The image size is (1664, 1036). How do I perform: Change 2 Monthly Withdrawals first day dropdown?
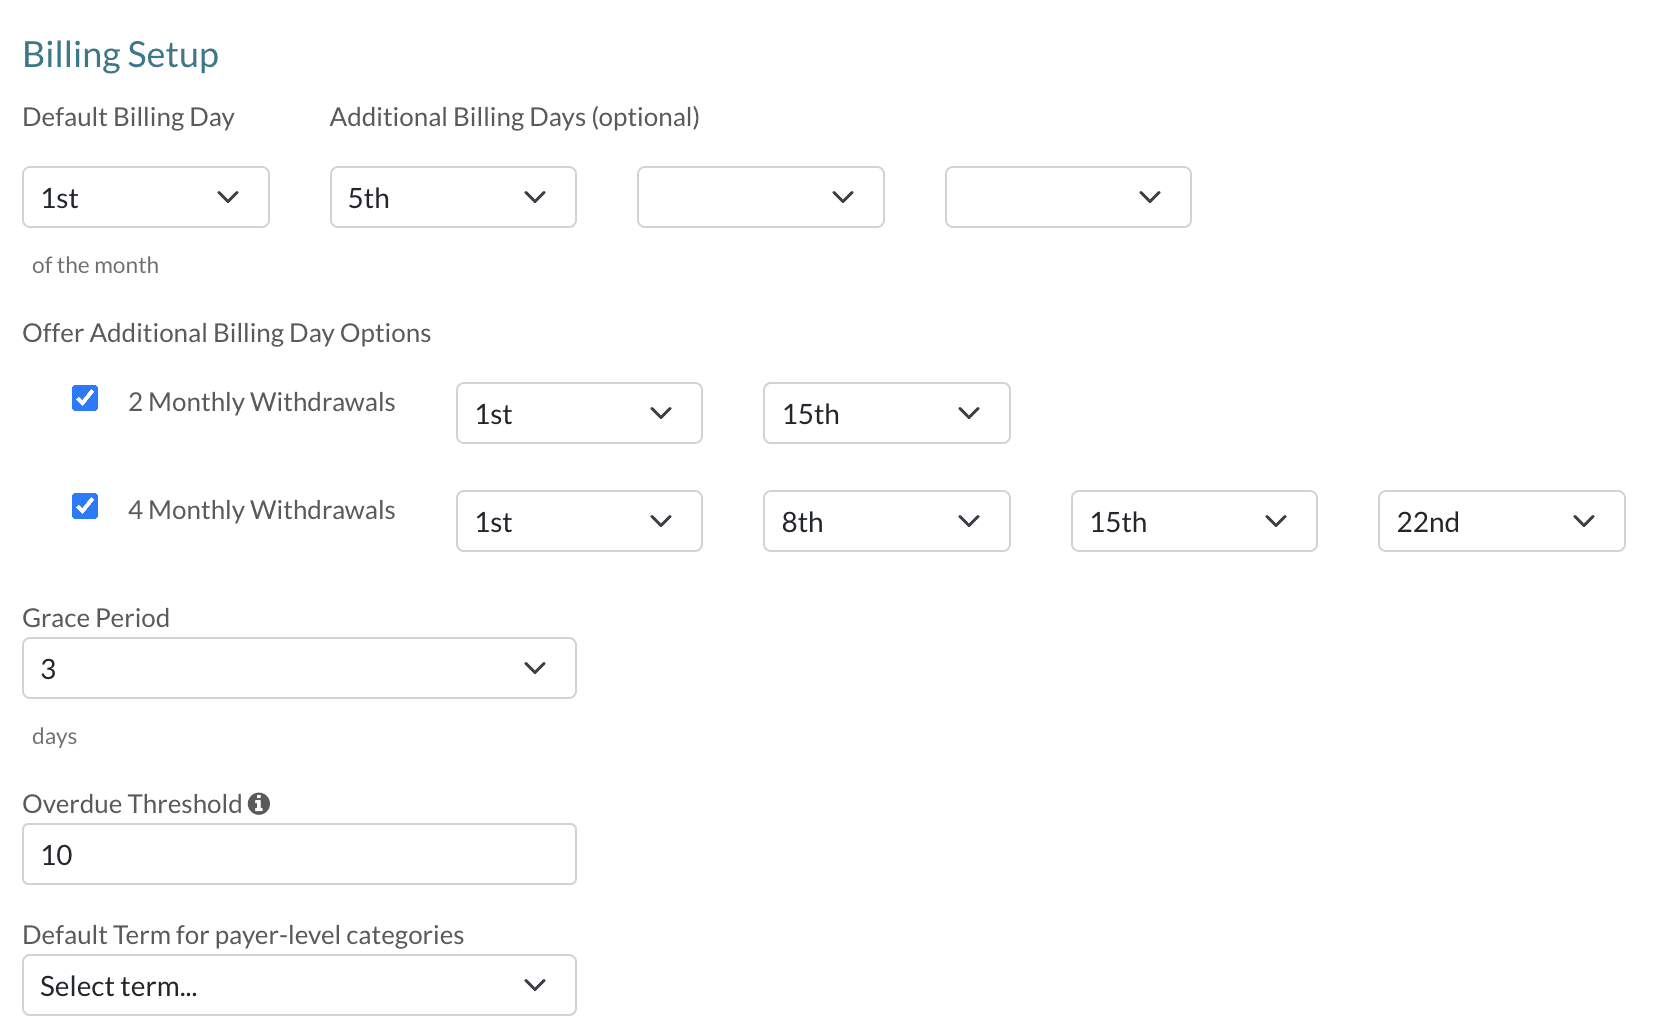[x=579, y=413]
